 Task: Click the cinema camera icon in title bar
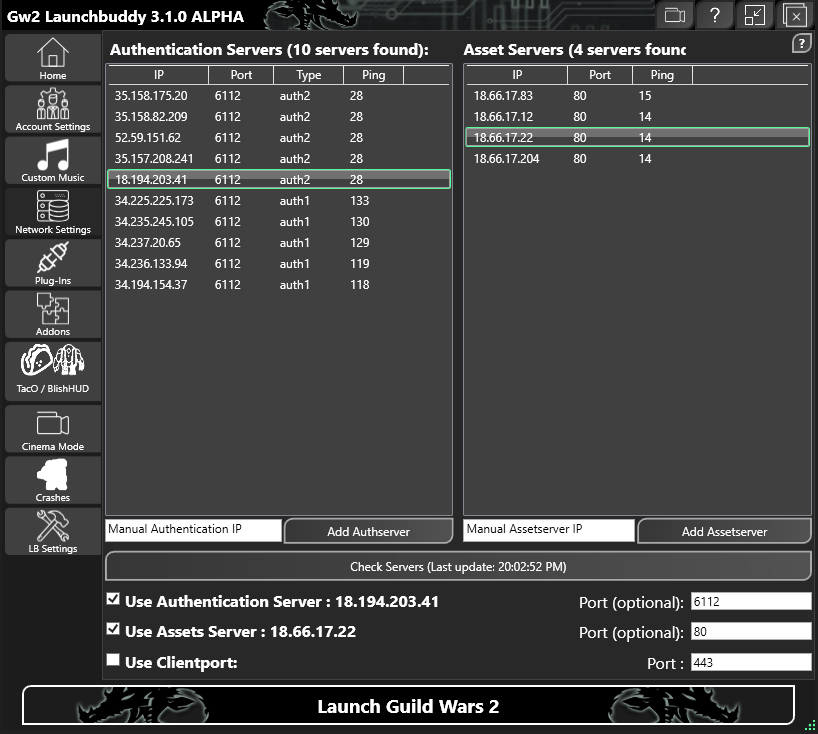point(676,15)
